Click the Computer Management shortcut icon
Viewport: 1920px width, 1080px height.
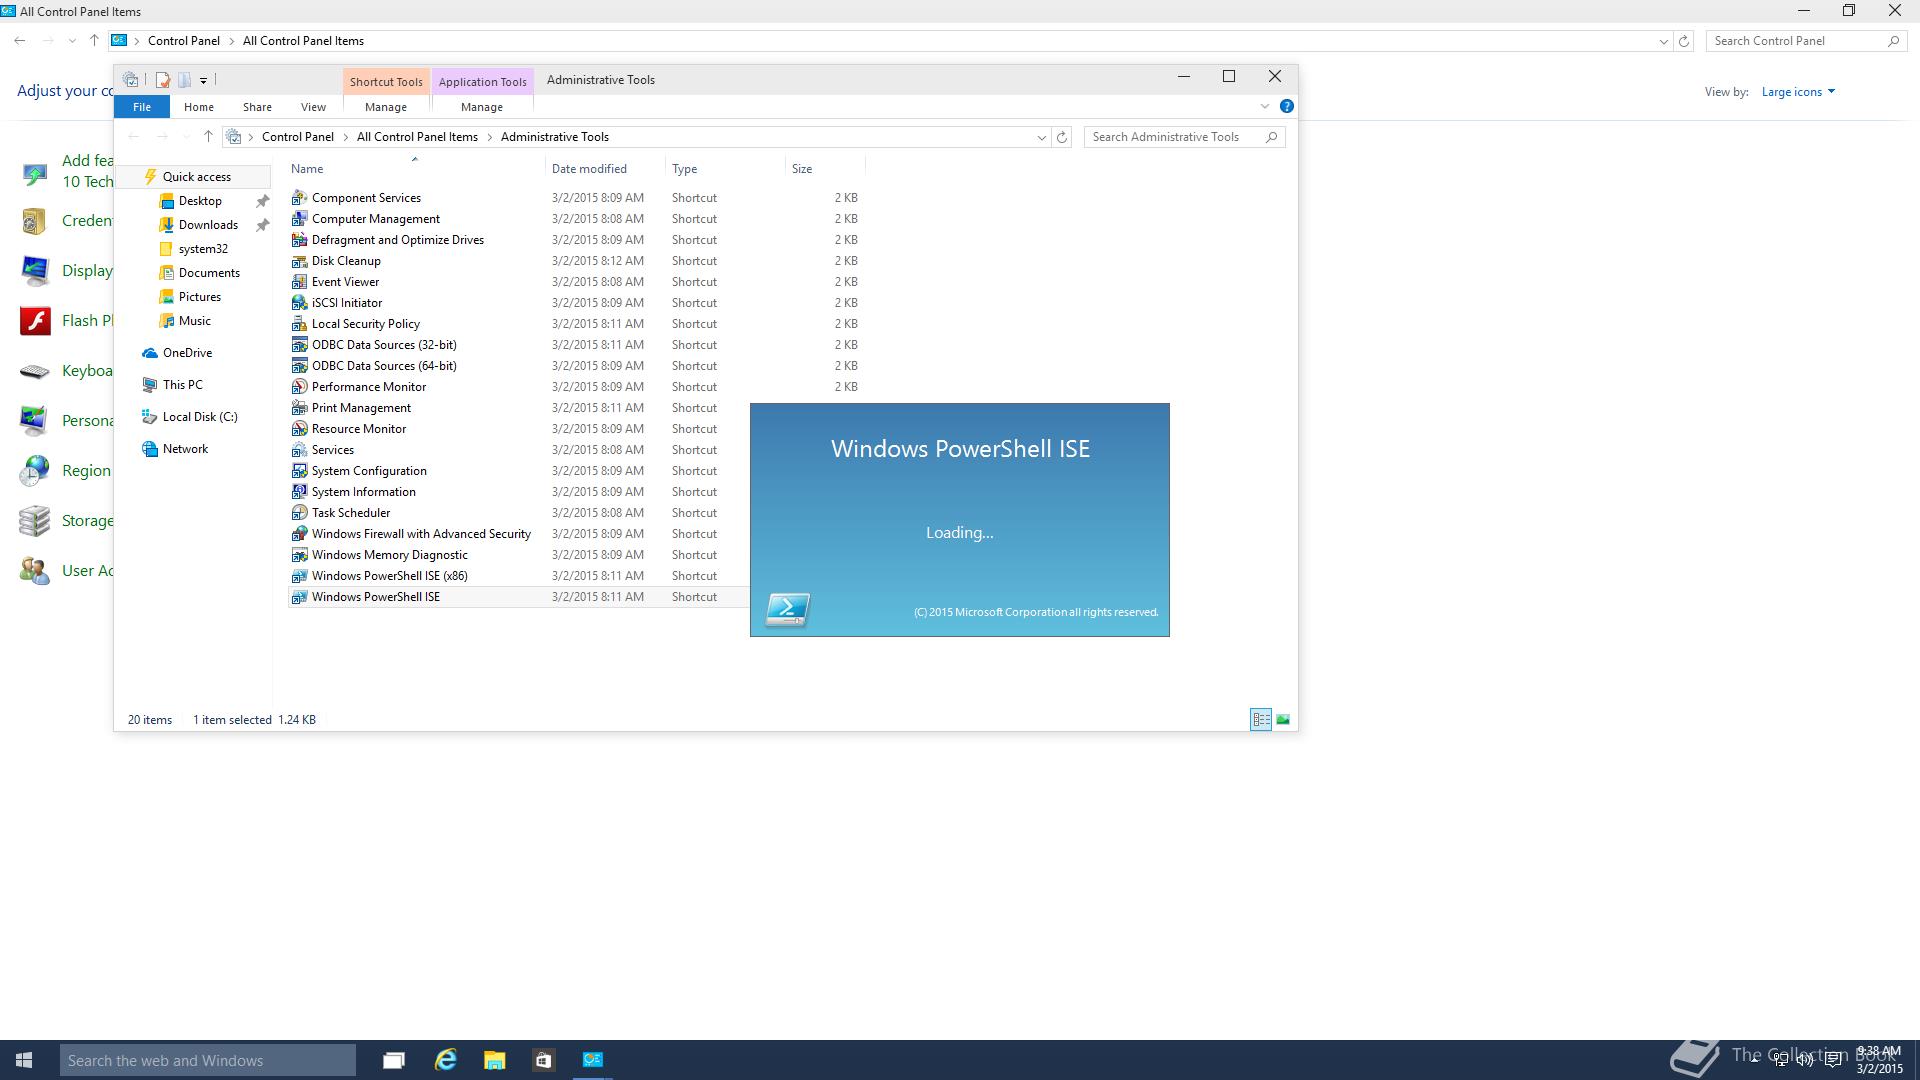[299, 219]
